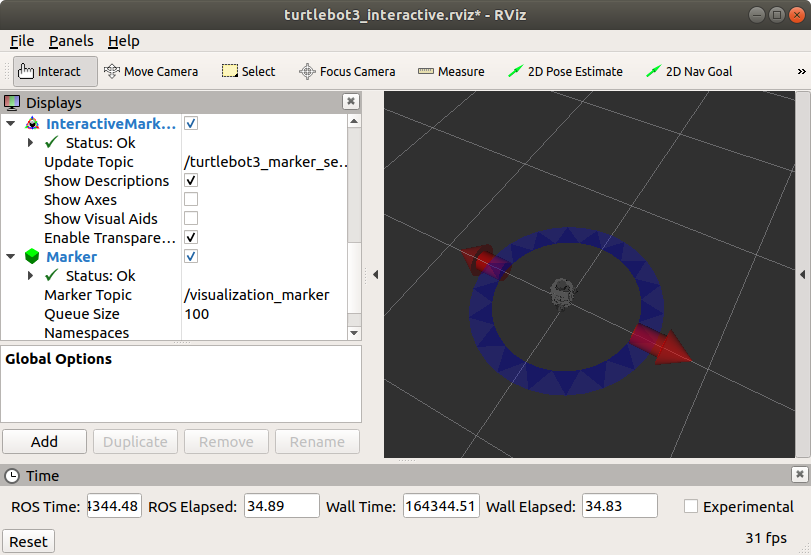Click the Wall Time field
Image resolution: width=811 pixels, height=555 pixels.
(441, 506)
